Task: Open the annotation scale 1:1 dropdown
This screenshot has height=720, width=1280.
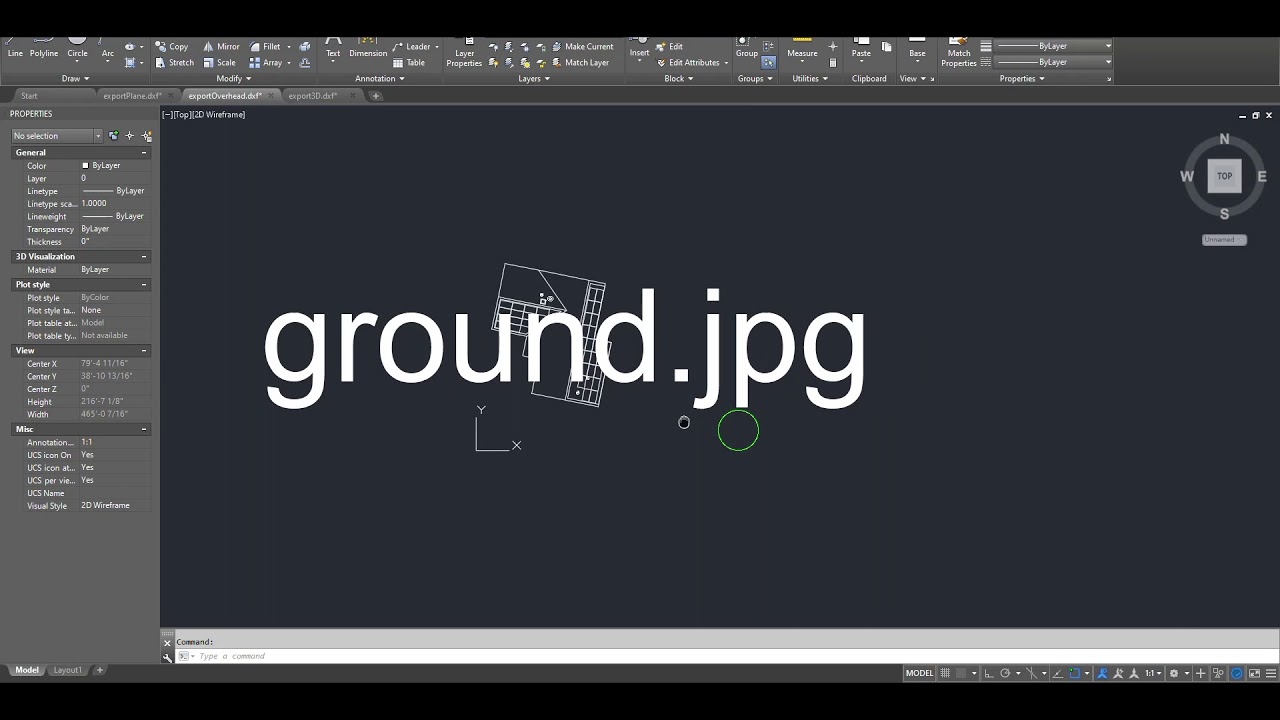Action: 1155,673
